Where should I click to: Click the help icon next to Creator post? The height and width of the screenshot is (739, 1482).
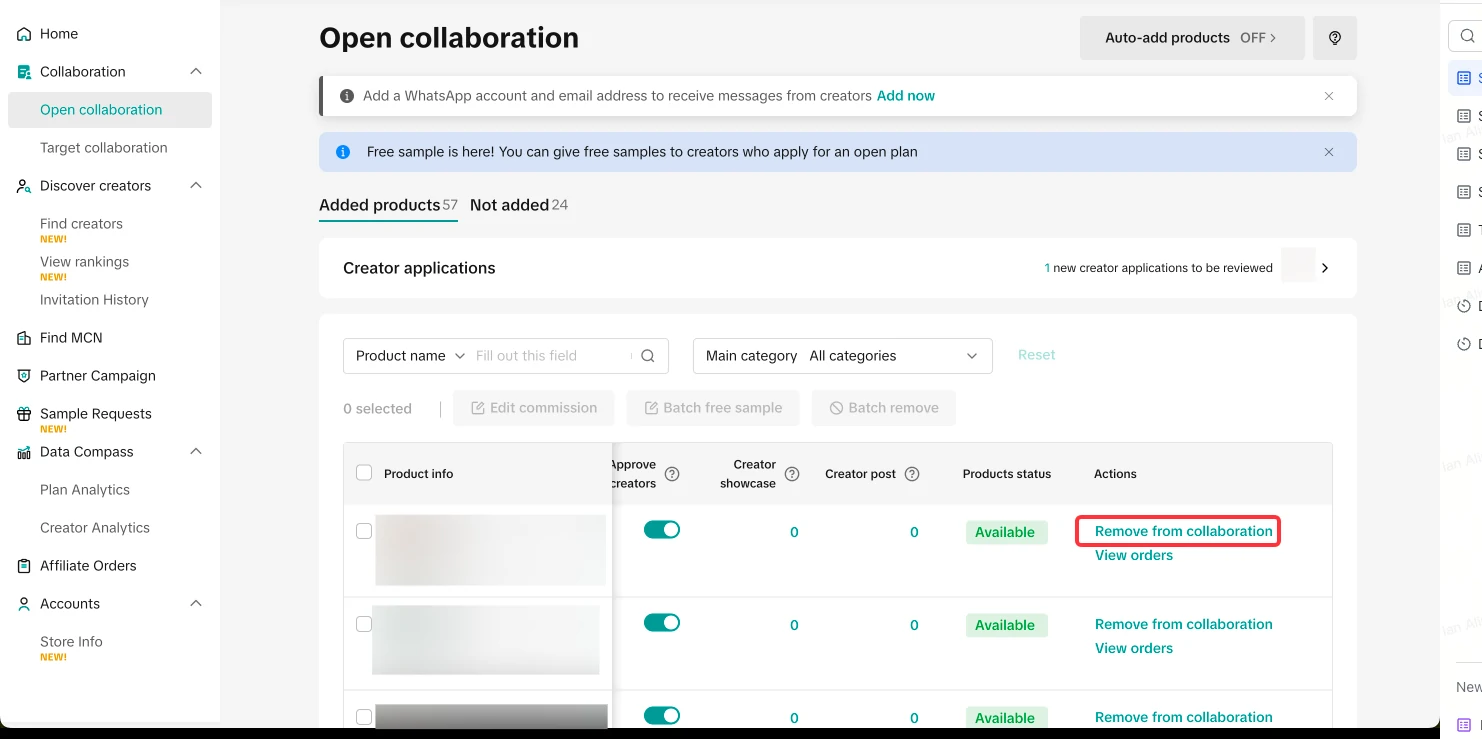pos(912,474)
